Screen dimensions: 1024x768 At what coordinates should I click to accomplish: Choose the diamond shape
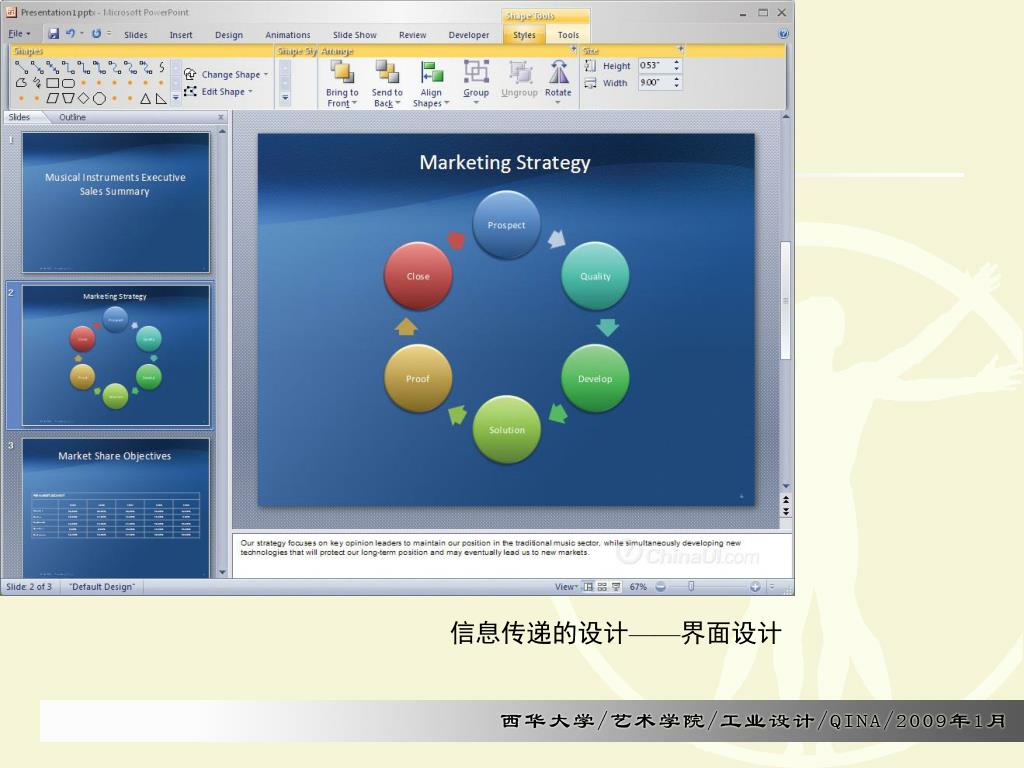pos(84,99)
